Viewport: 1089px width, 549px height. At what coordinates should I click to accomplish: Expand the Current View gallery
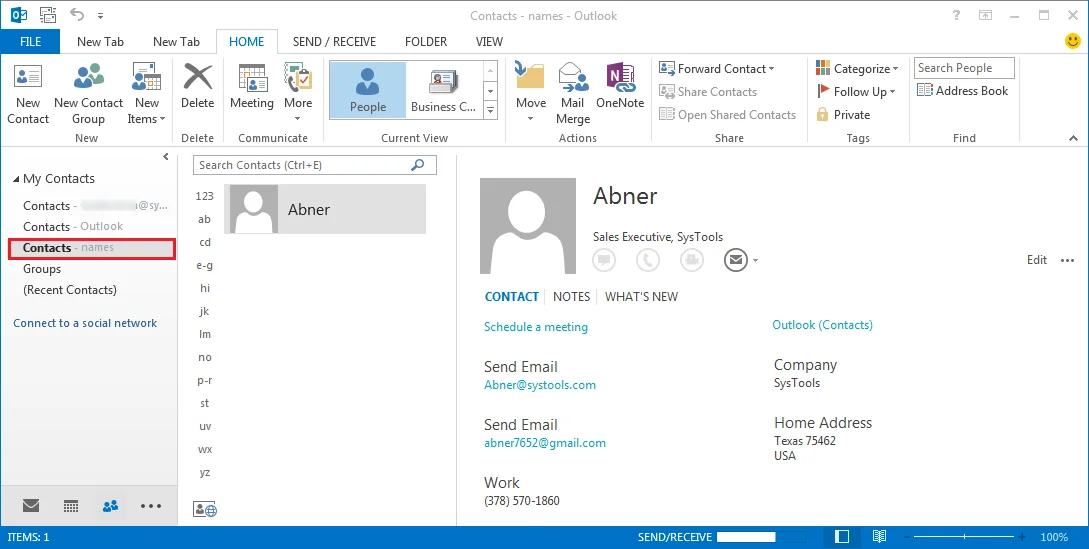point(490,110)
